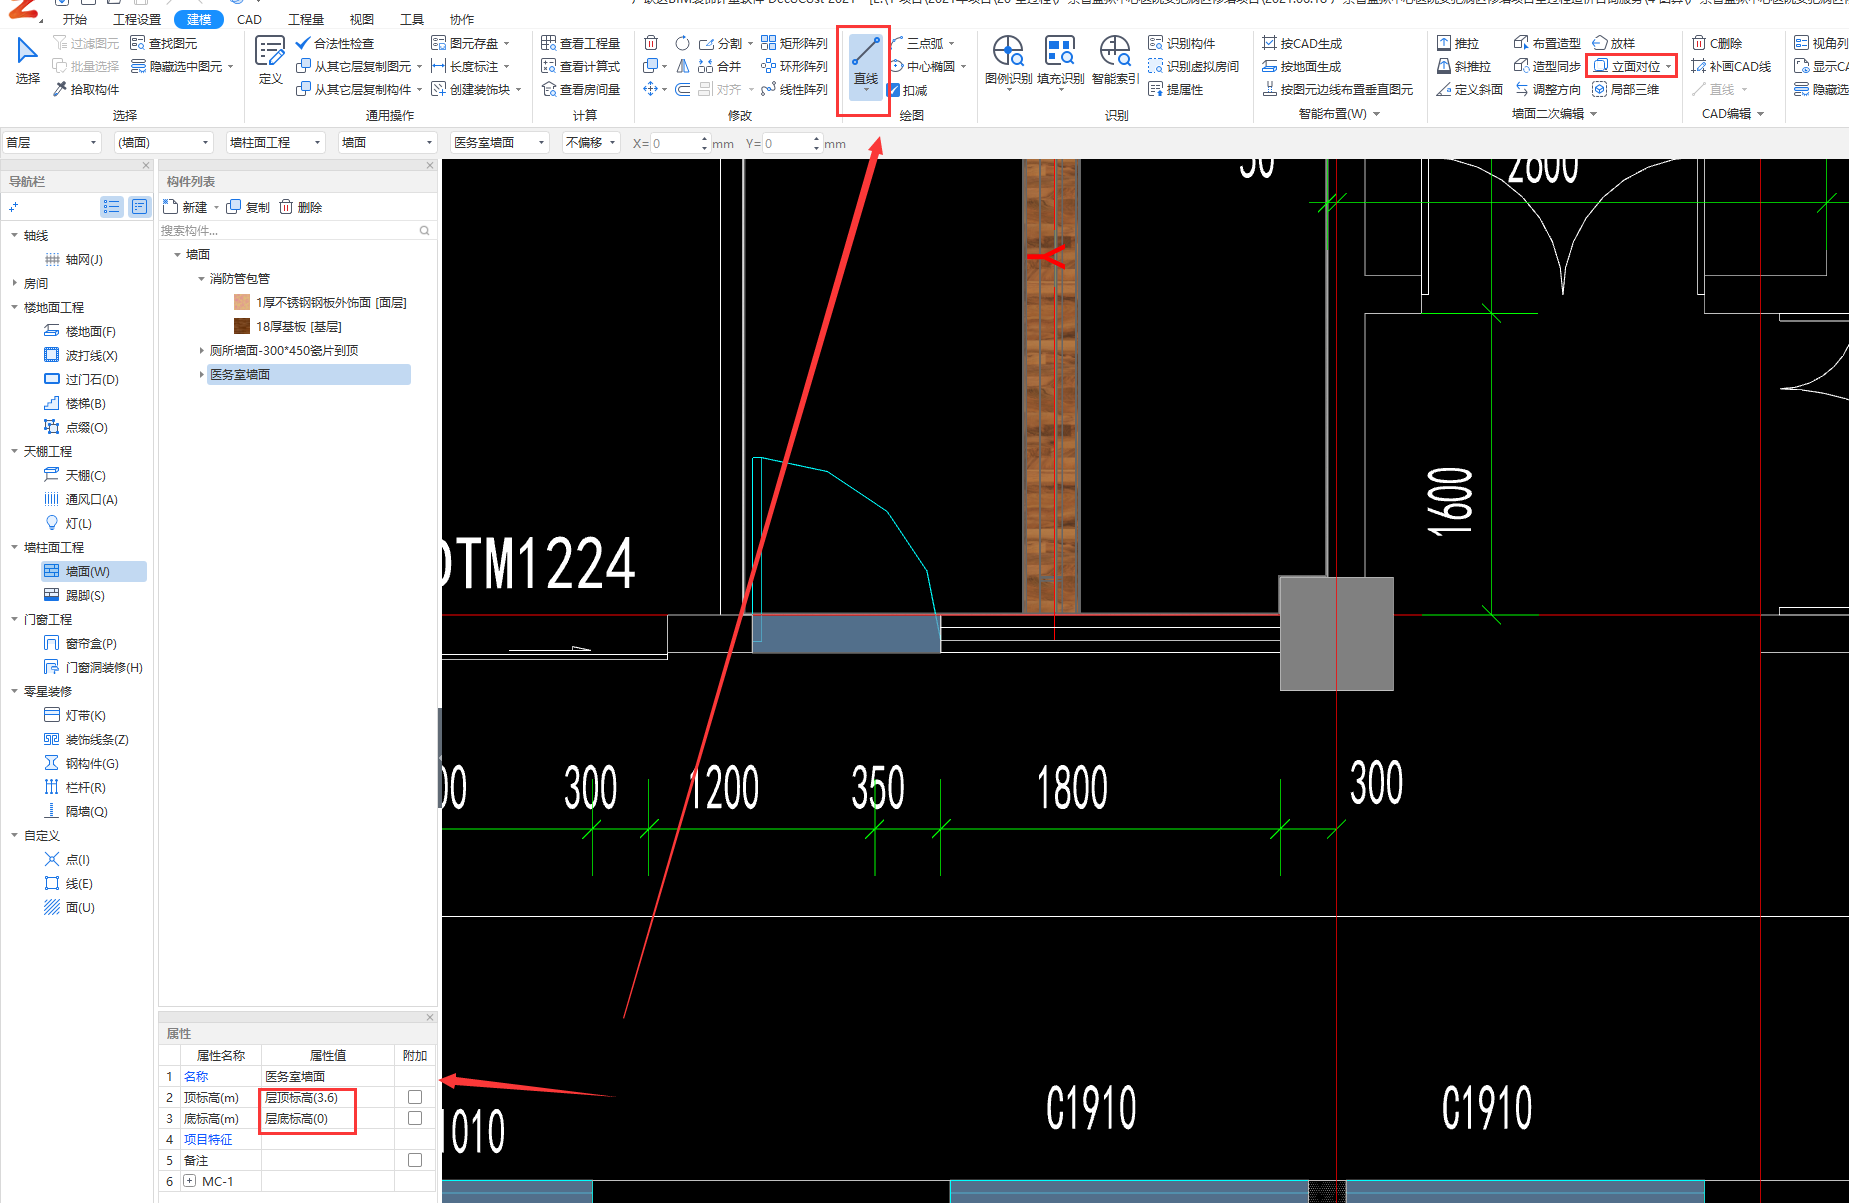
Task: Open the 视图 ribbon tab
Action: tap(361, 19)
